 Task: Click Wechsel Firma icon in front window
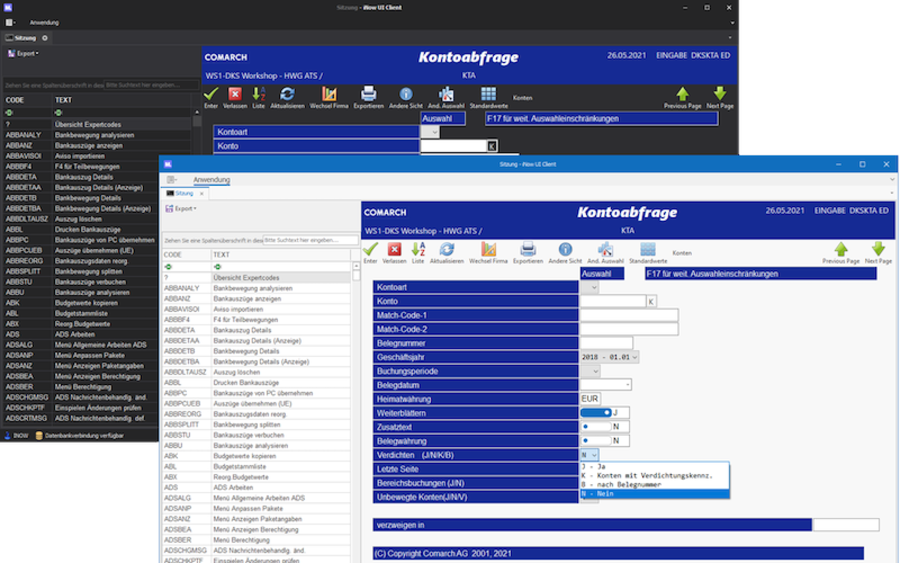click(488, 249)
